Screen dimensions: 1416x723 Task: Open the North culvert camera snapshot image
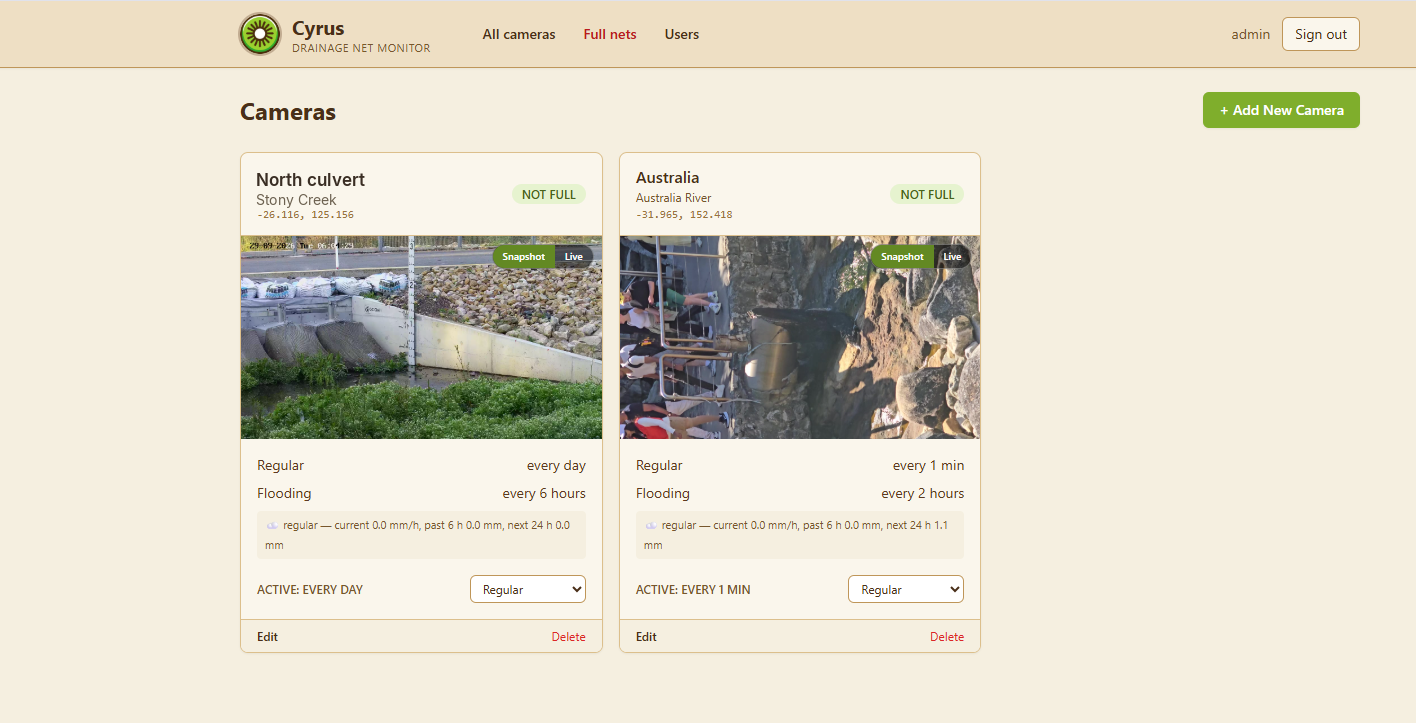(421, 337)
